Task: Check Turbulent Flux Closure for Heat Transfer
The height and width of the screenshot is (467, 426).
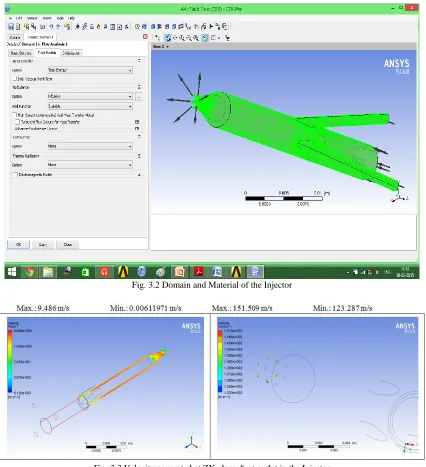Action: [17, 122]
